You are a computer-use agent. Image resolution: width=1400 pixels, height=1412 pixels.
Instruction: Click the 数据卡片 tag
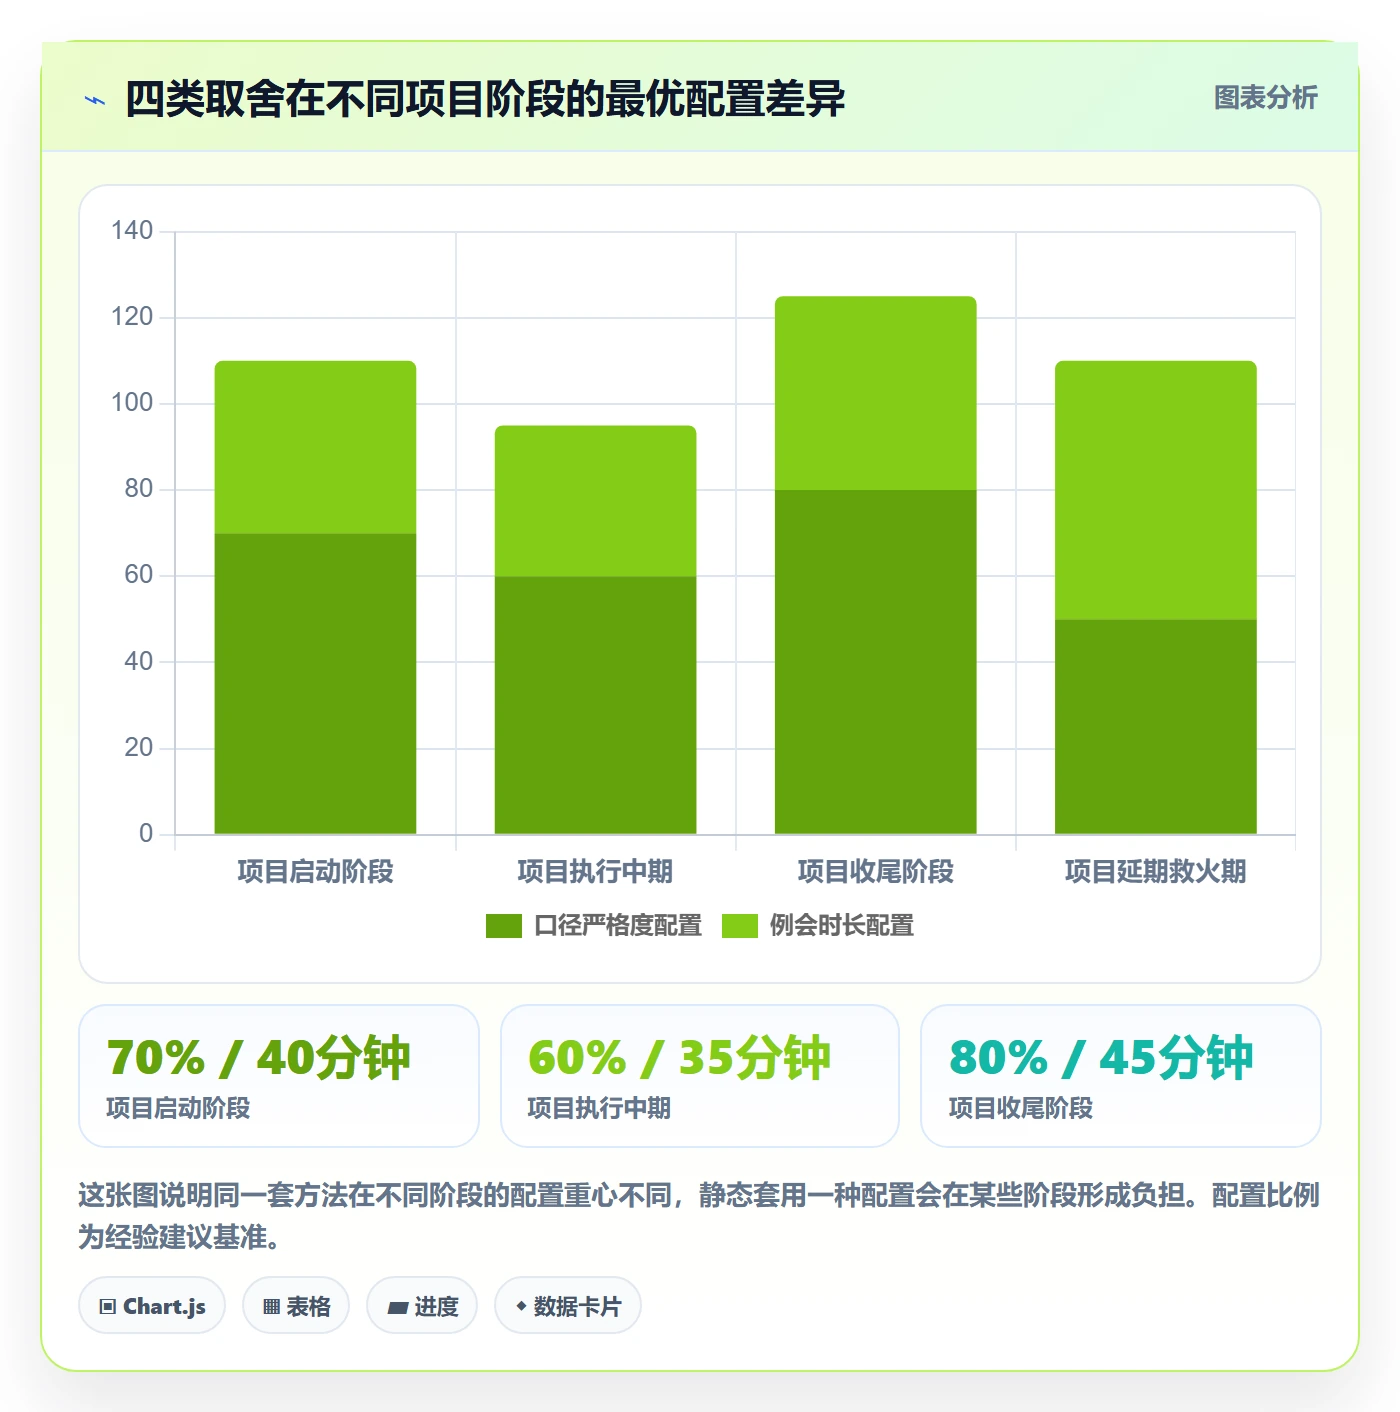click(568, 1306)
